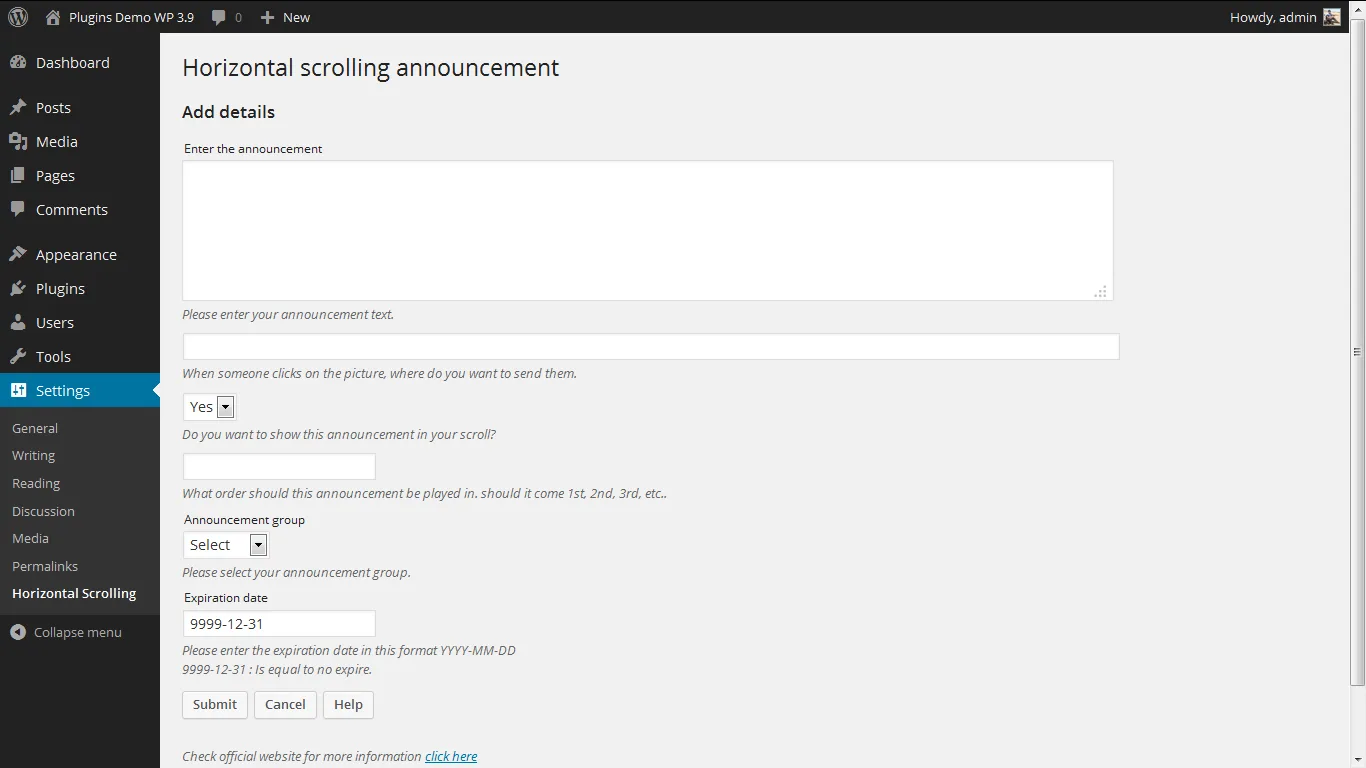Open the Yes display-status dropdown
Viewport: 1366px width, 768px height.
209,406
